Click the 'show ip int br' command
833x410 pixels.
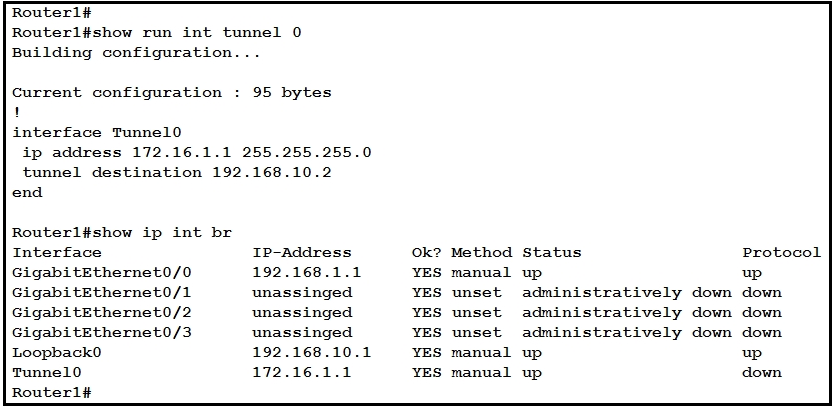121,232
